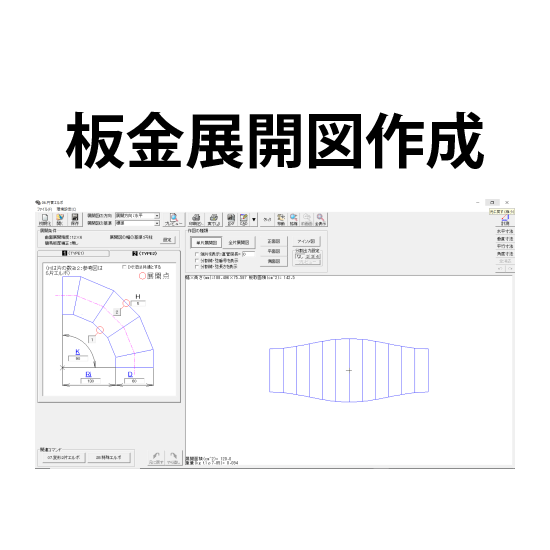Viewport: 550px width, 550px height.
Task: Click the undo (元に戻す) arrow at bottom
Action: pos(156,458)
